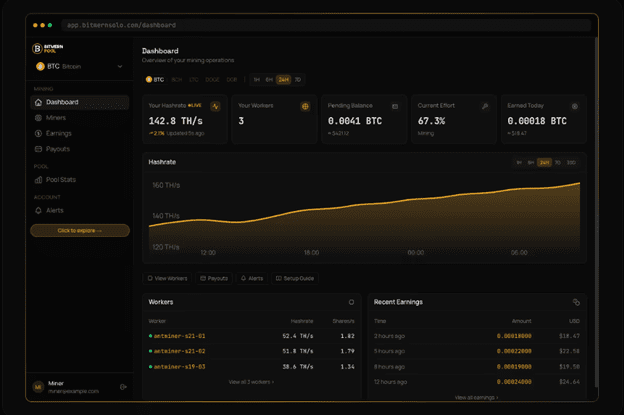This screenshot has width=624, height=415.
Task: Refresh the Workers panel via its icon
Action: (351, 301)
